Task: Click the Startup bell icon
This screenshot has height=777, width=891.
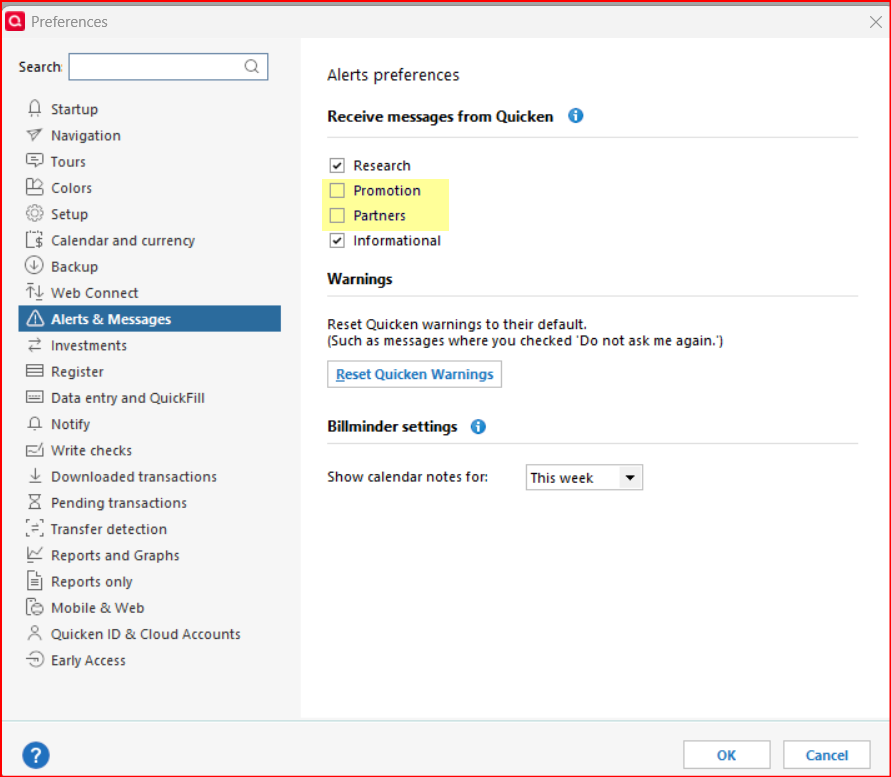Action: tap(35, 109)
